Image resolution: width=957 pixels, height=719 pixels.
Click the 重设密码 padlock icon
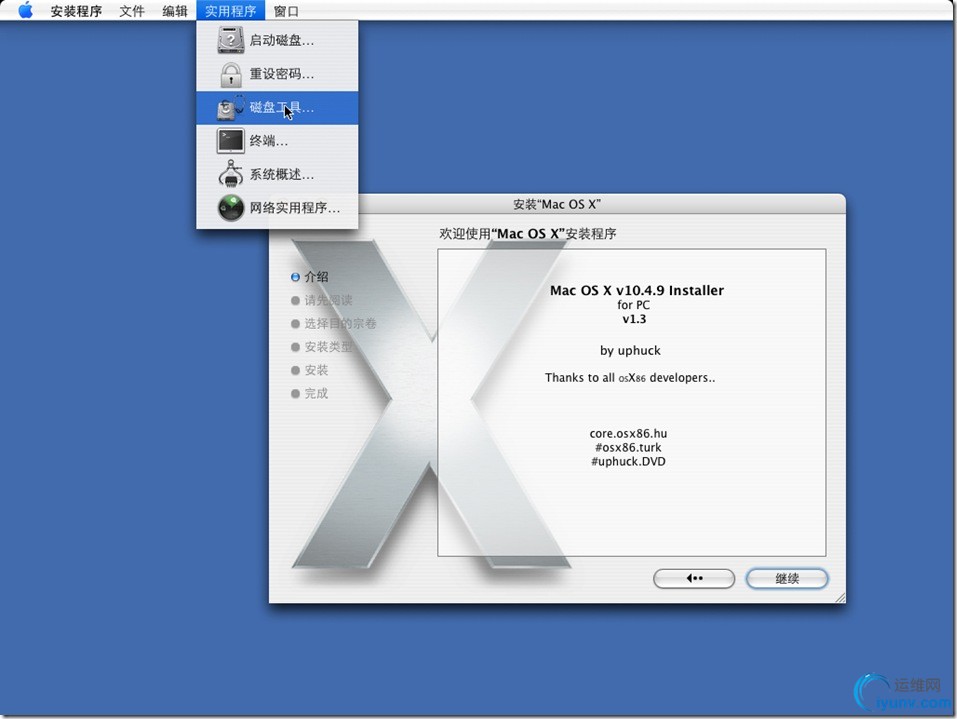click(x=231, y=74)
